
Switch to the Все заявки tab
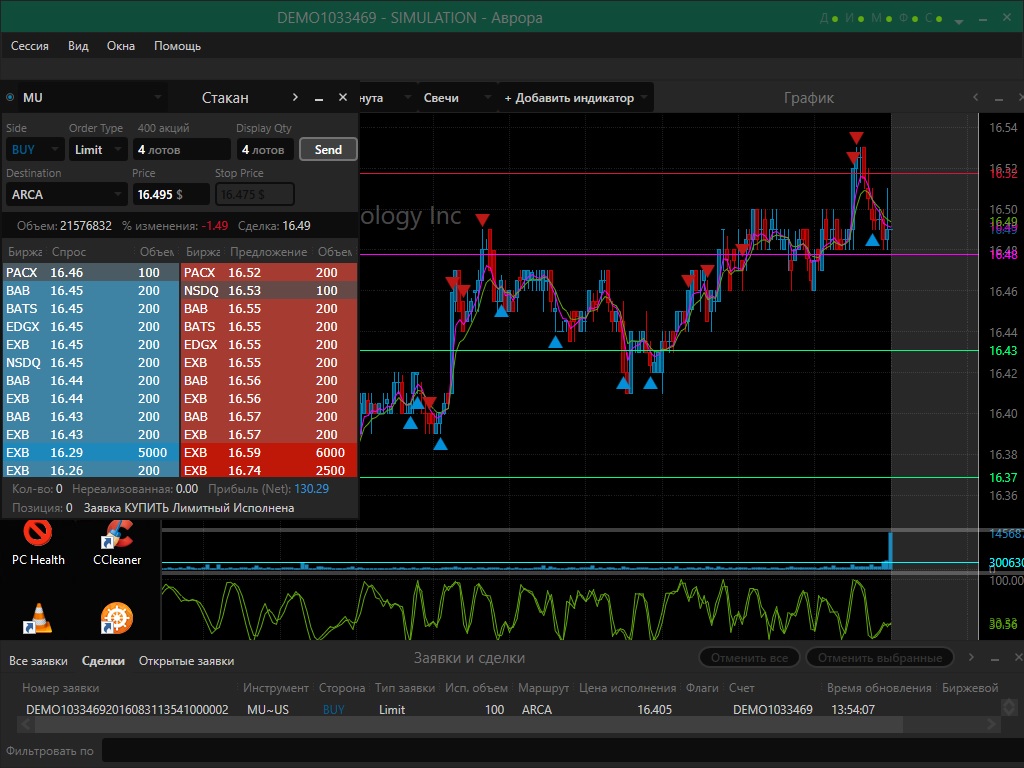click(x=38, y=661)
